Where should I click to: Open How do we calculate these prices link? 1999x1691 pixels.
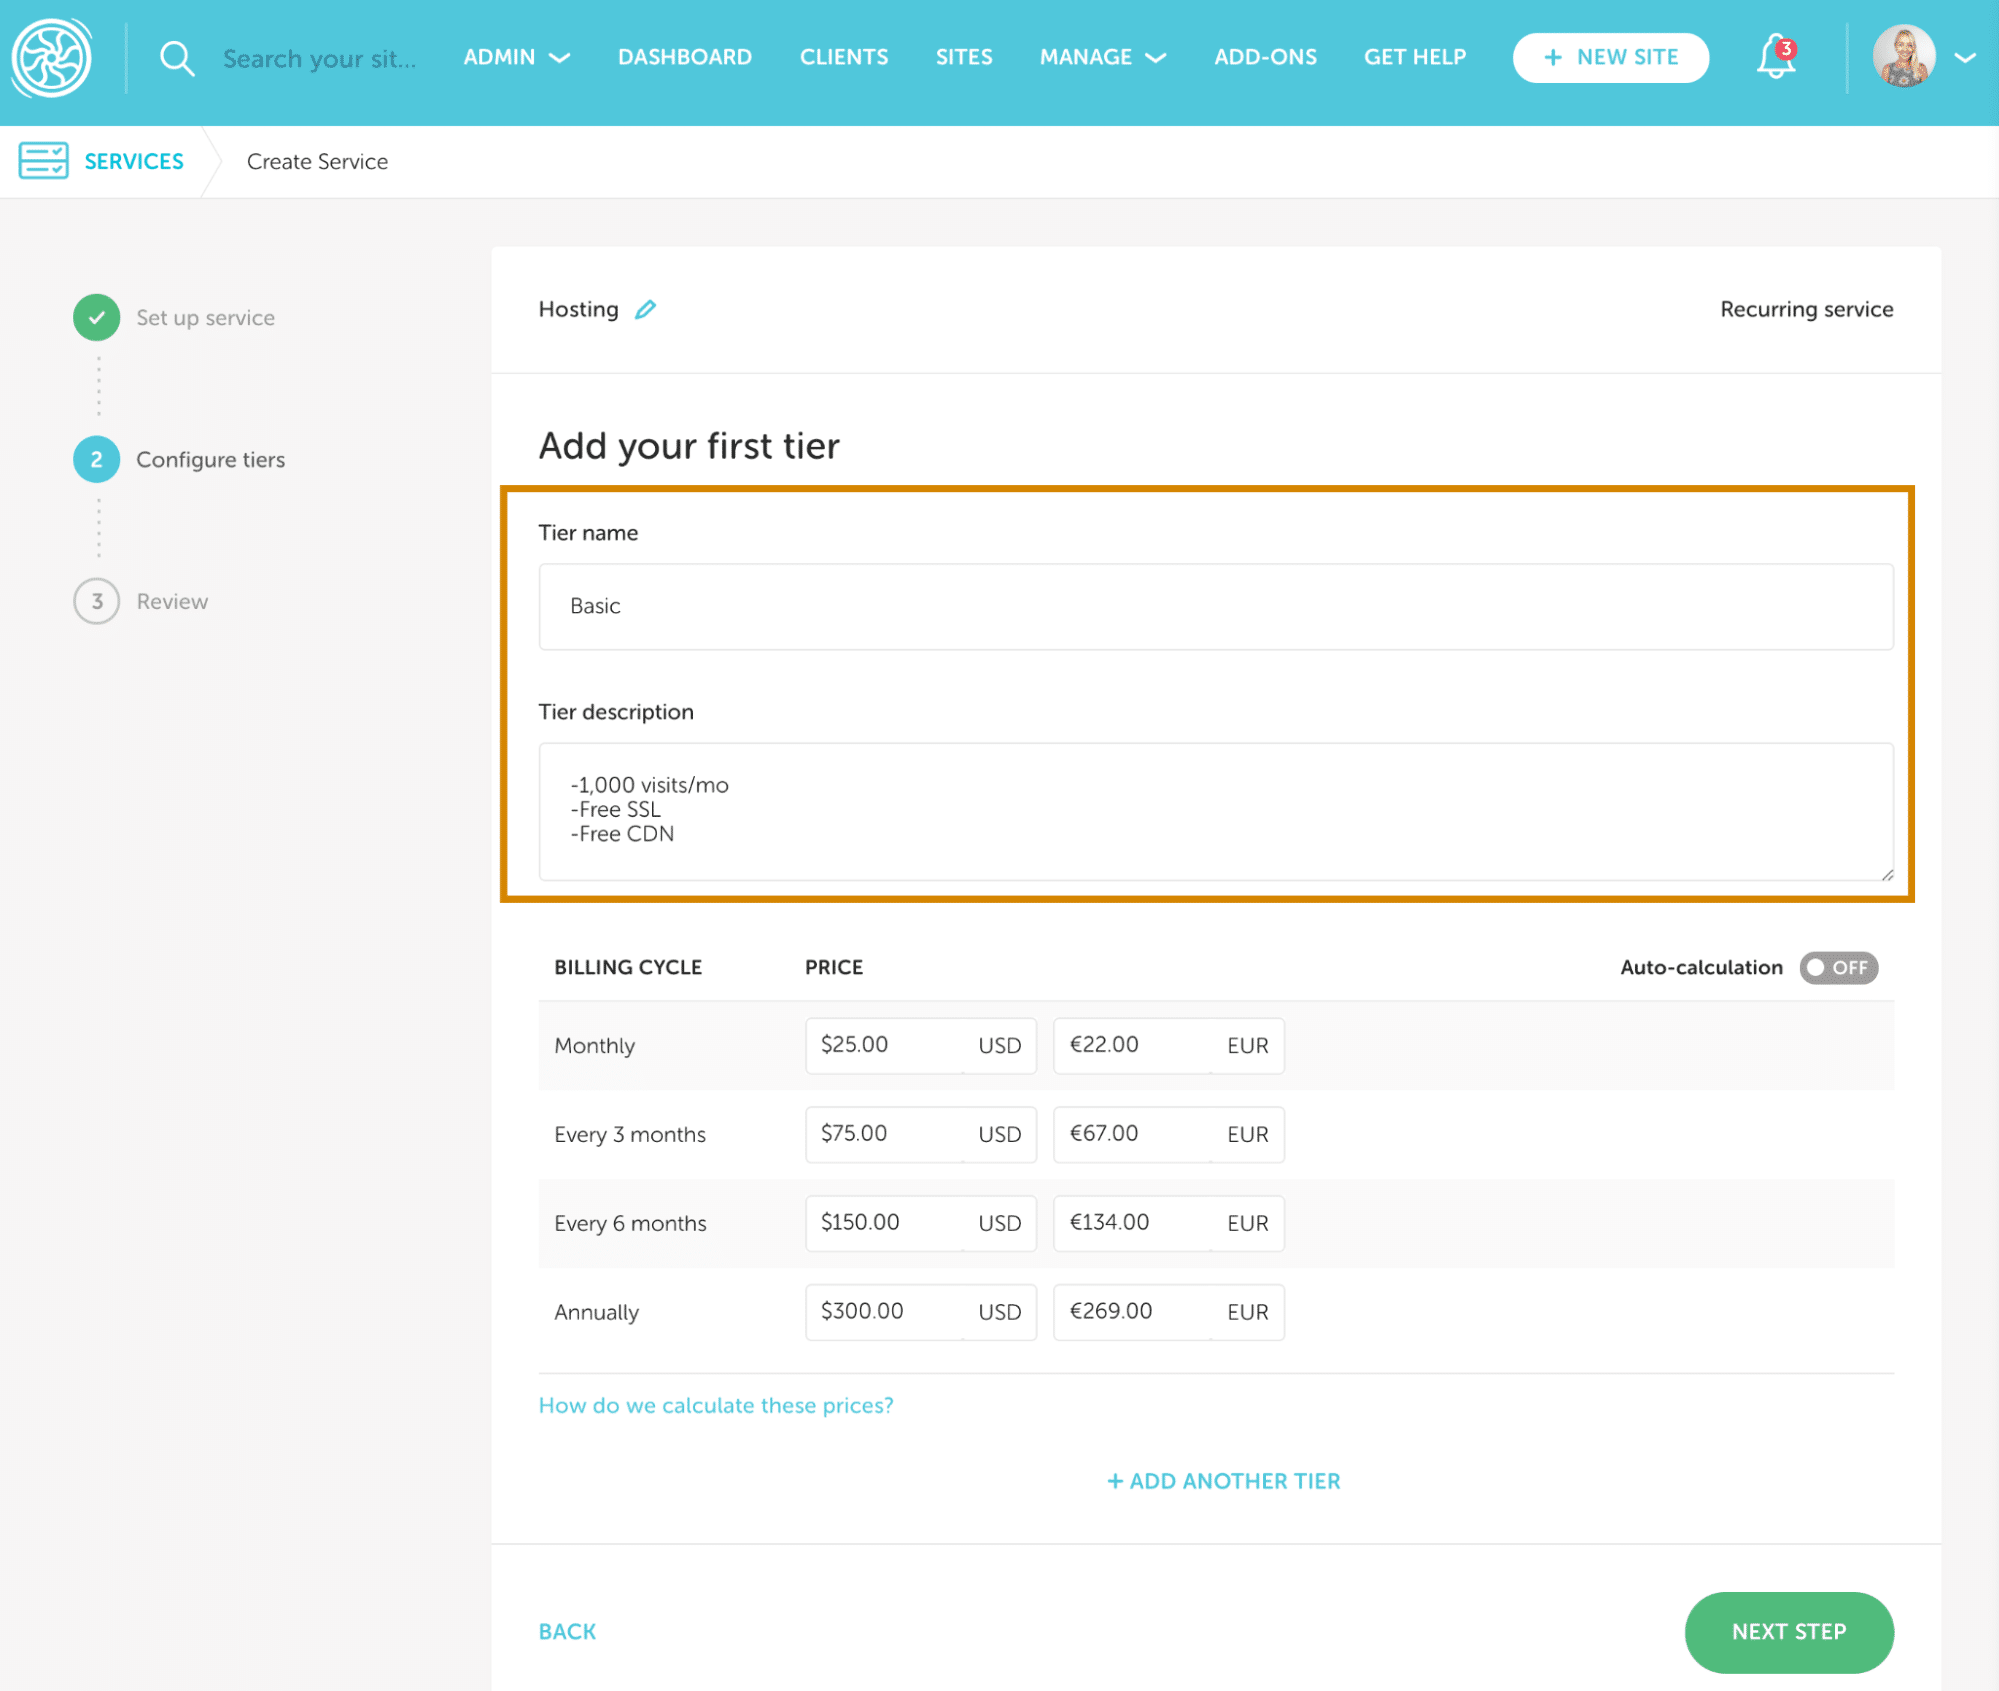click(x=716, y=1405)
